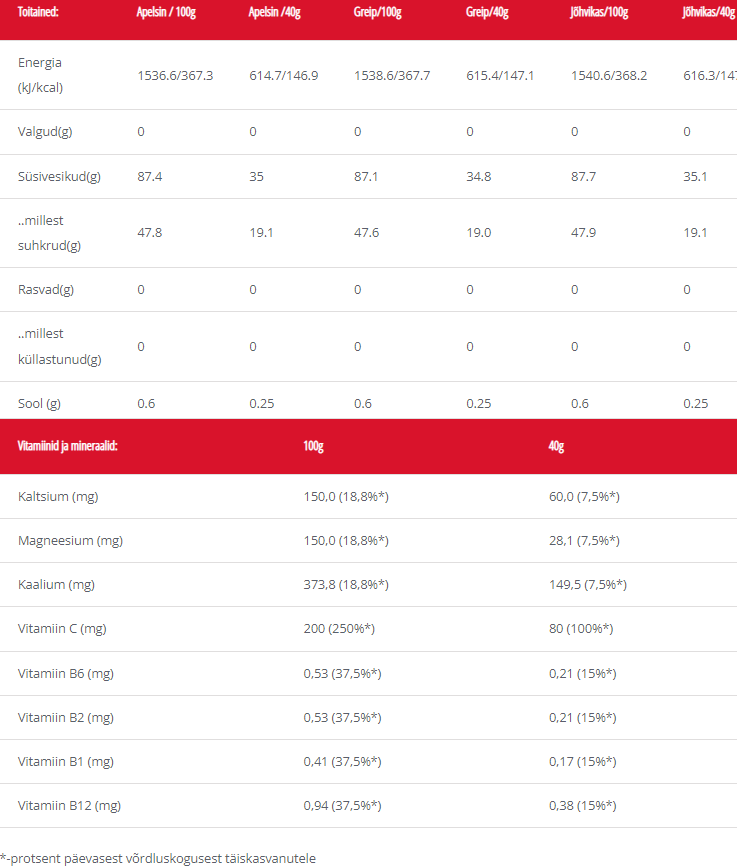Click the value '200 (250%*)'
737x868 pixels.
(339, 629)
